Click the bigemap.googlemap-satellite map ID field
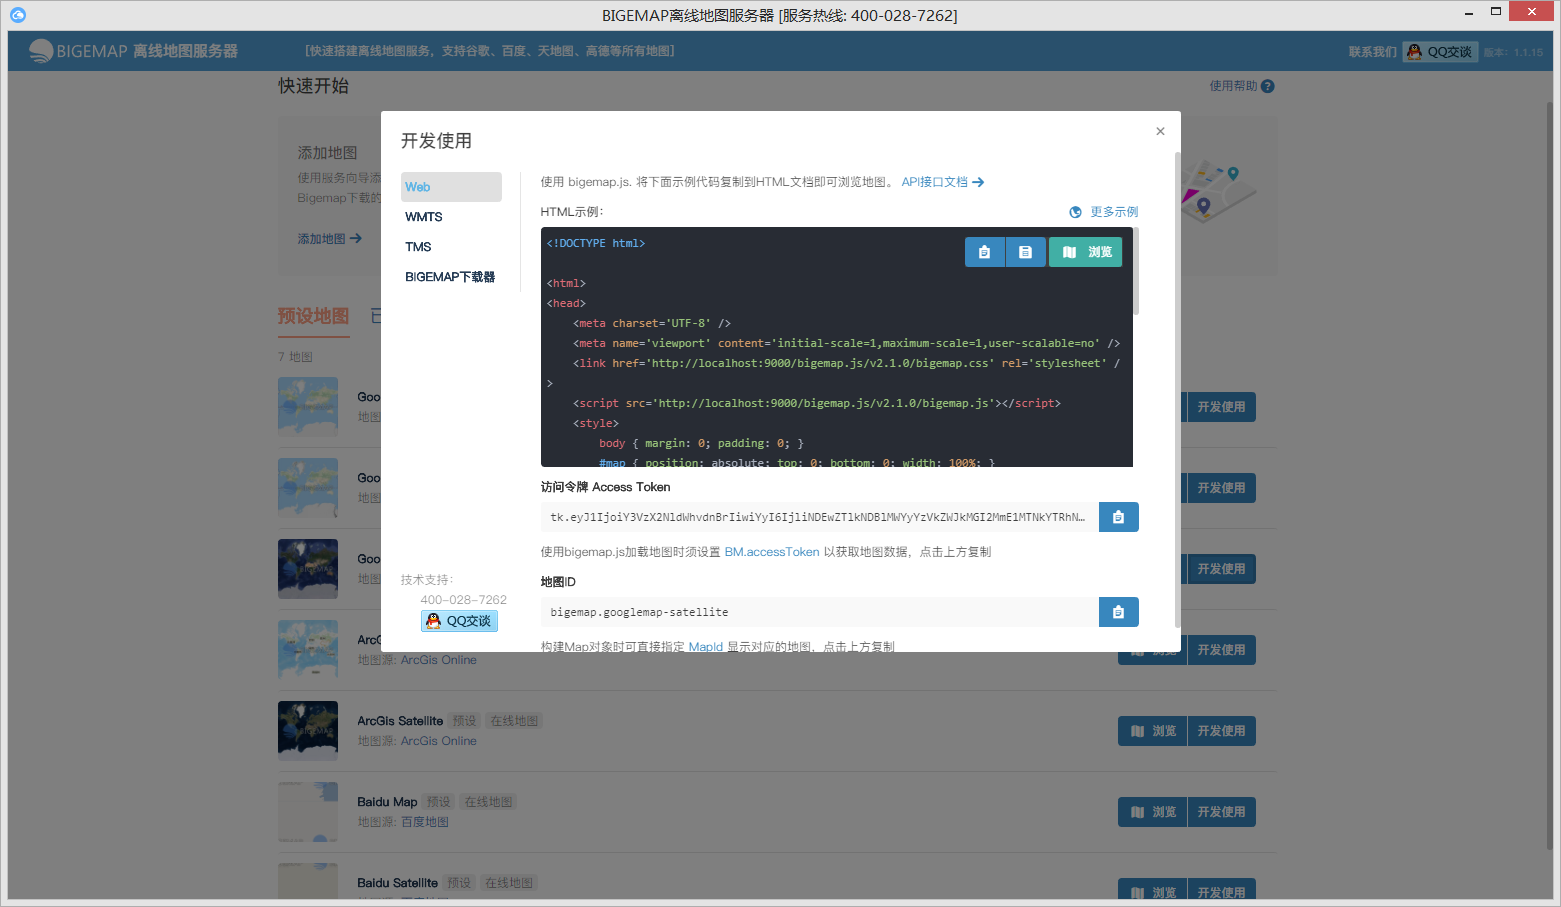1561x907 pixels. 819,612
